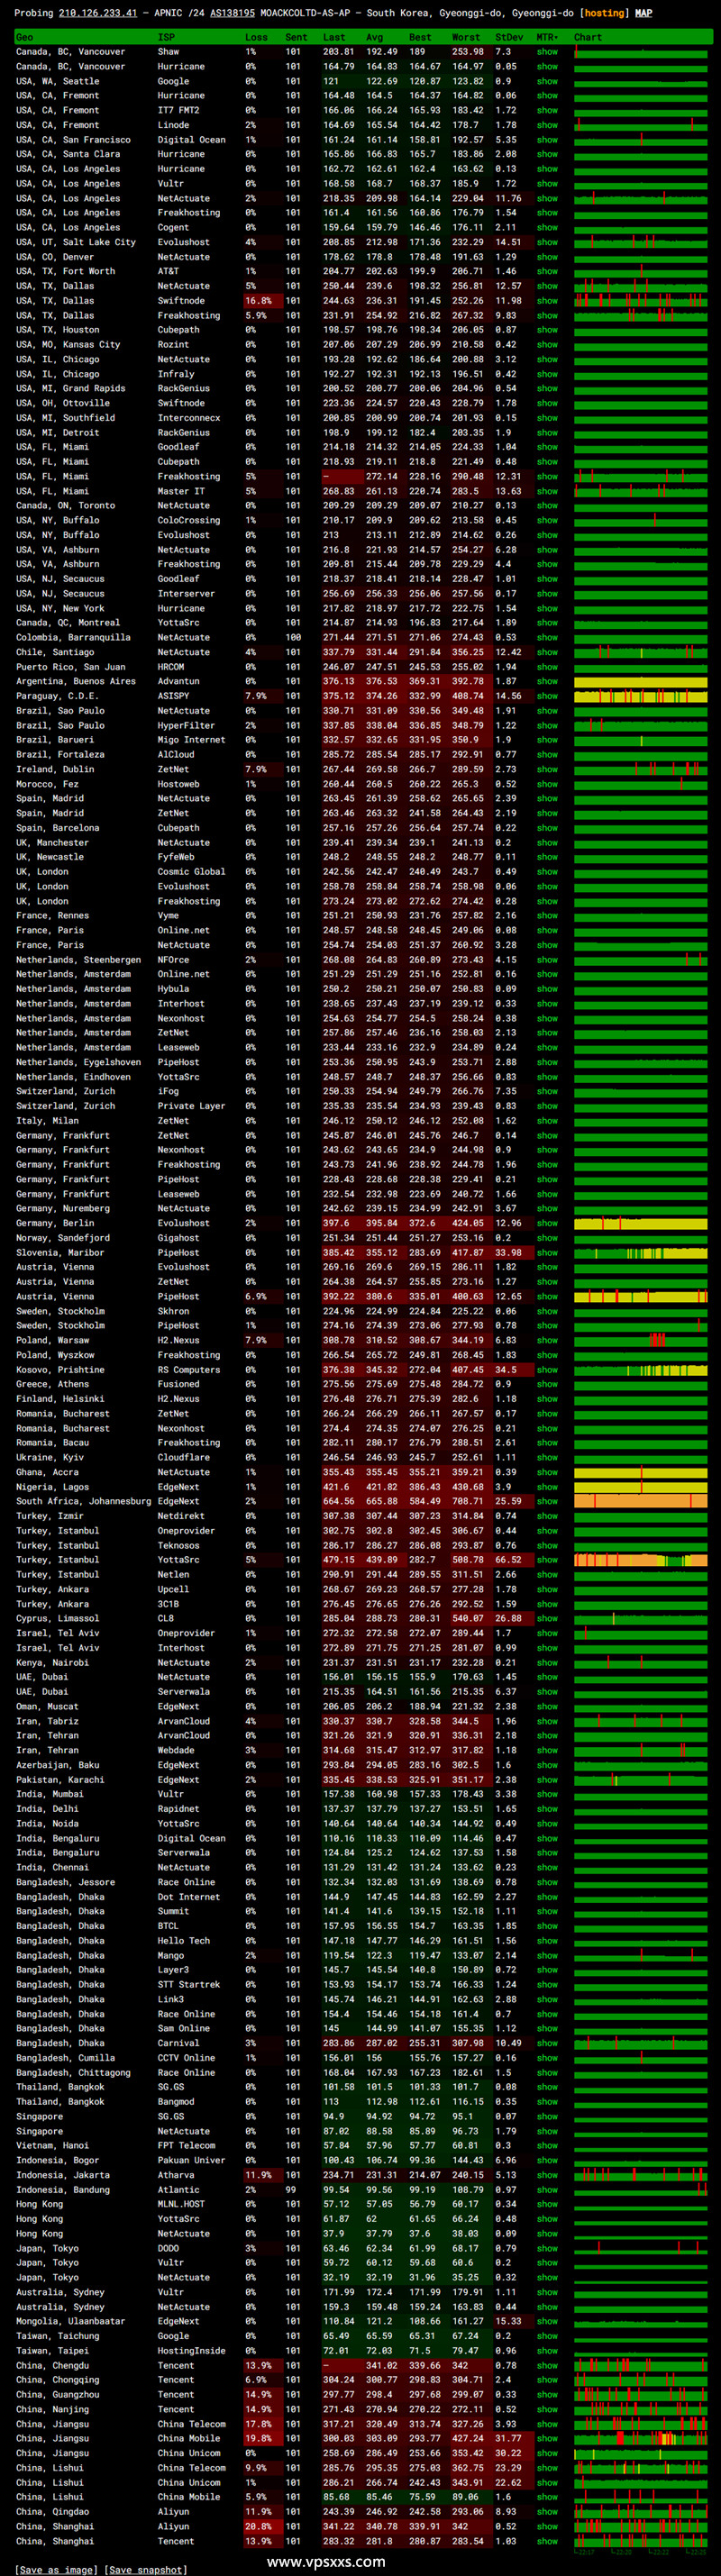The image size is (721, 2576).
Task: Show MTR for USA, CO, Denver
Action: coord(547,257)
